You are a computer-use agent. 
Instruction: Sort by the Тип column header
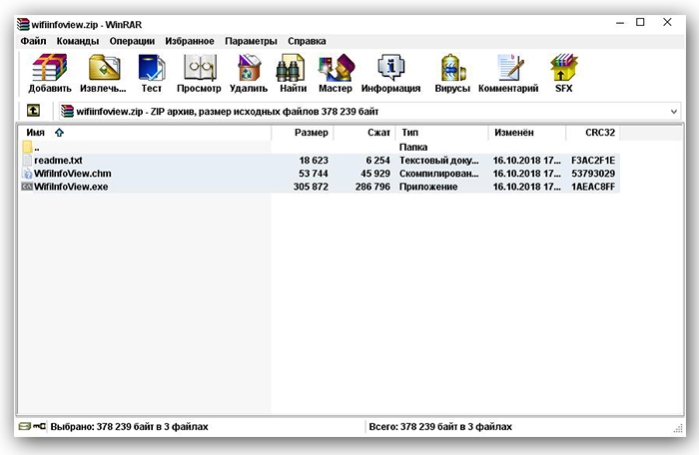click(x=441, y=132)
